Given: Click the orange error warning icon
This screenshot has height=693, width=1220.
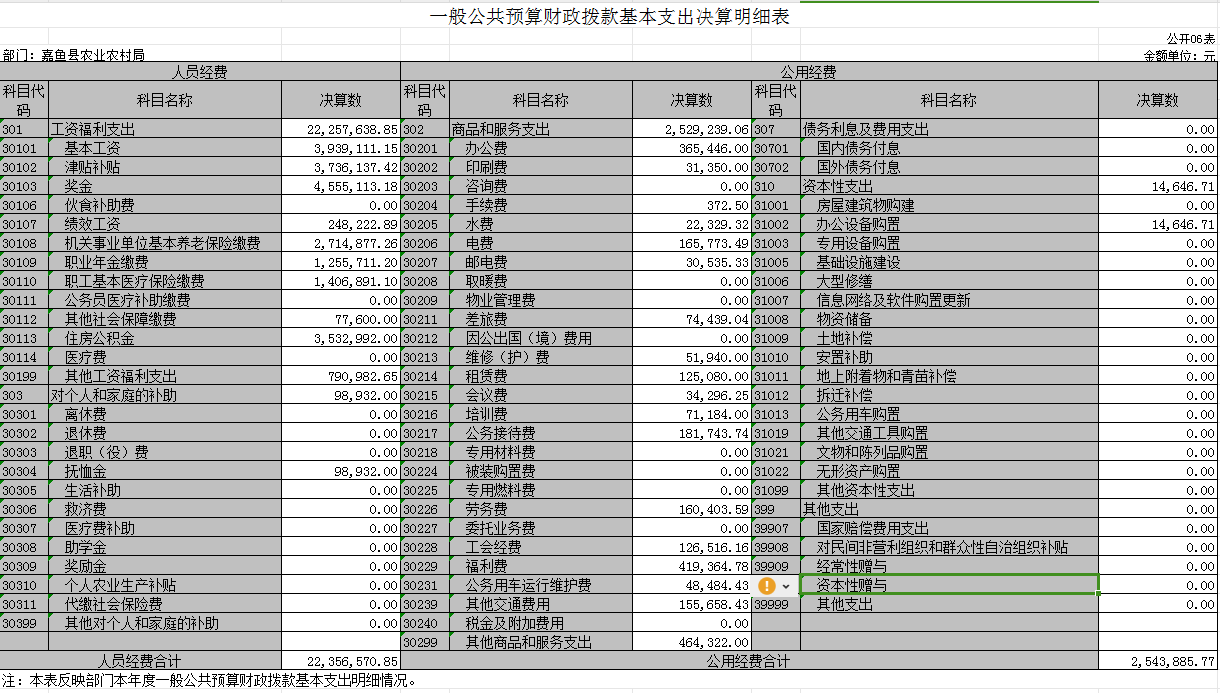Looking at the screenshot, I should 767,586.
